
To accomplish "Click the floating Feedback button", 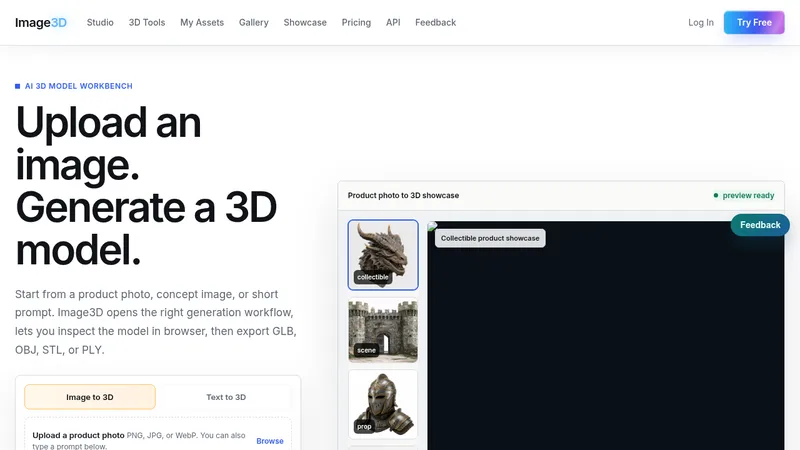I will coord(760,225).
